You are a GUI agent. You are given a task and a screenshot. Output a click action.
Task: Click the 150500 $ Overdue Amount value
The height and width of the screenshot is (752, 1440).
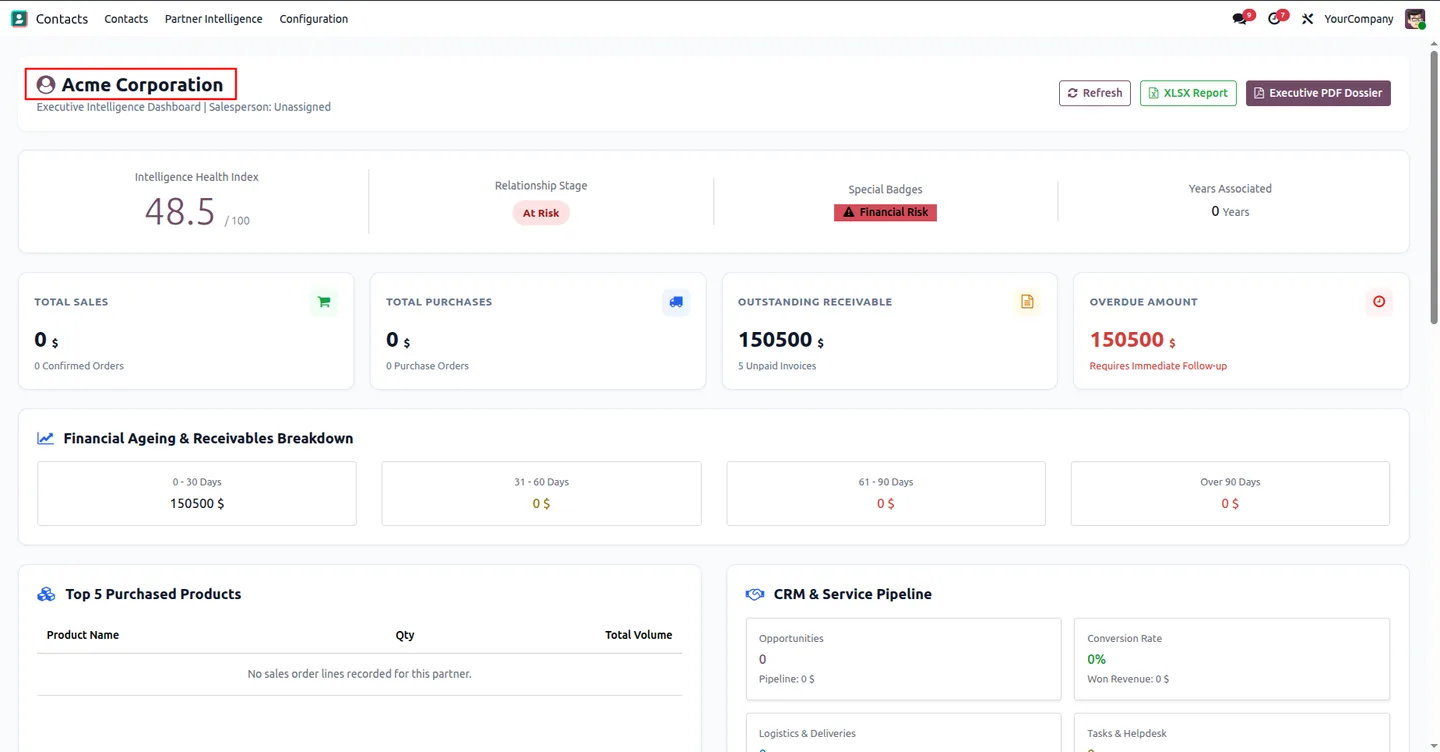[1133, 340]
